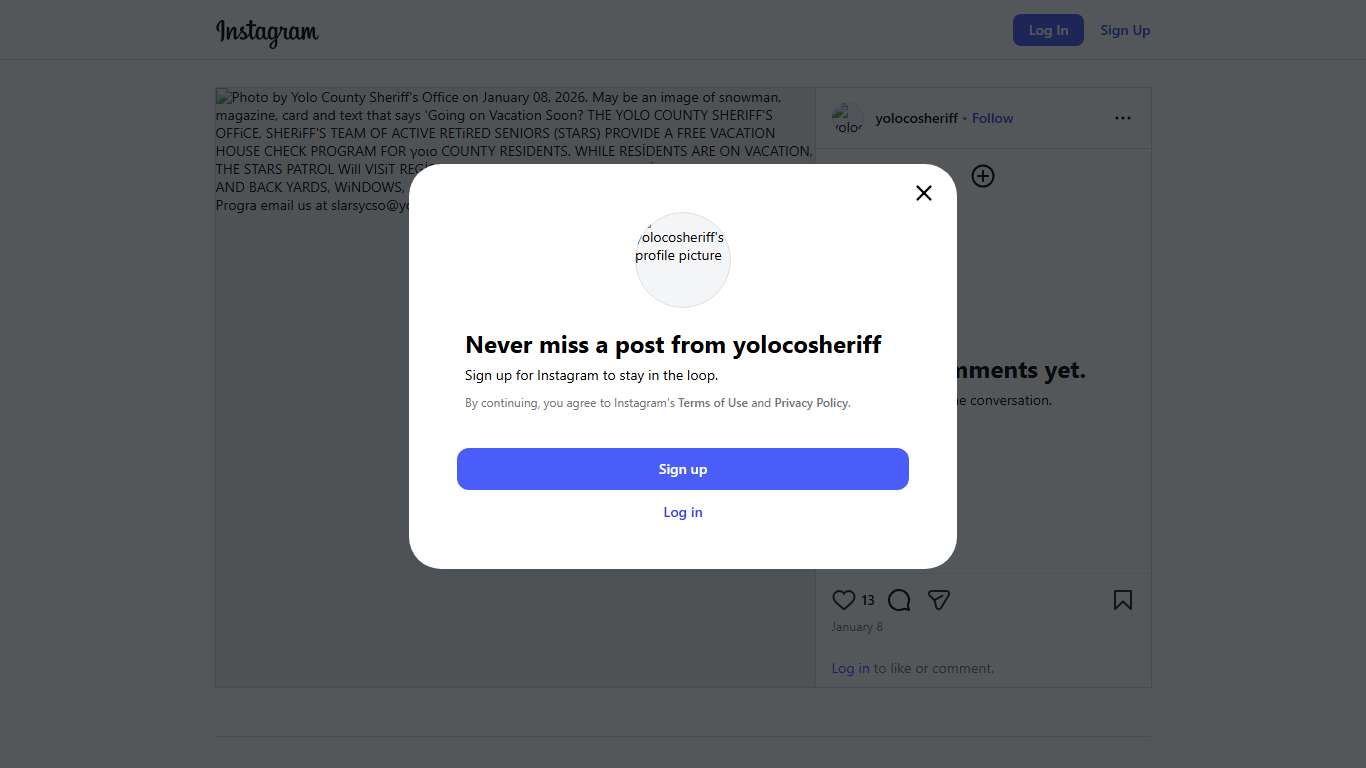Open yolocosheriff username in post header
The image size is (1366, 768).
(916, 118)
